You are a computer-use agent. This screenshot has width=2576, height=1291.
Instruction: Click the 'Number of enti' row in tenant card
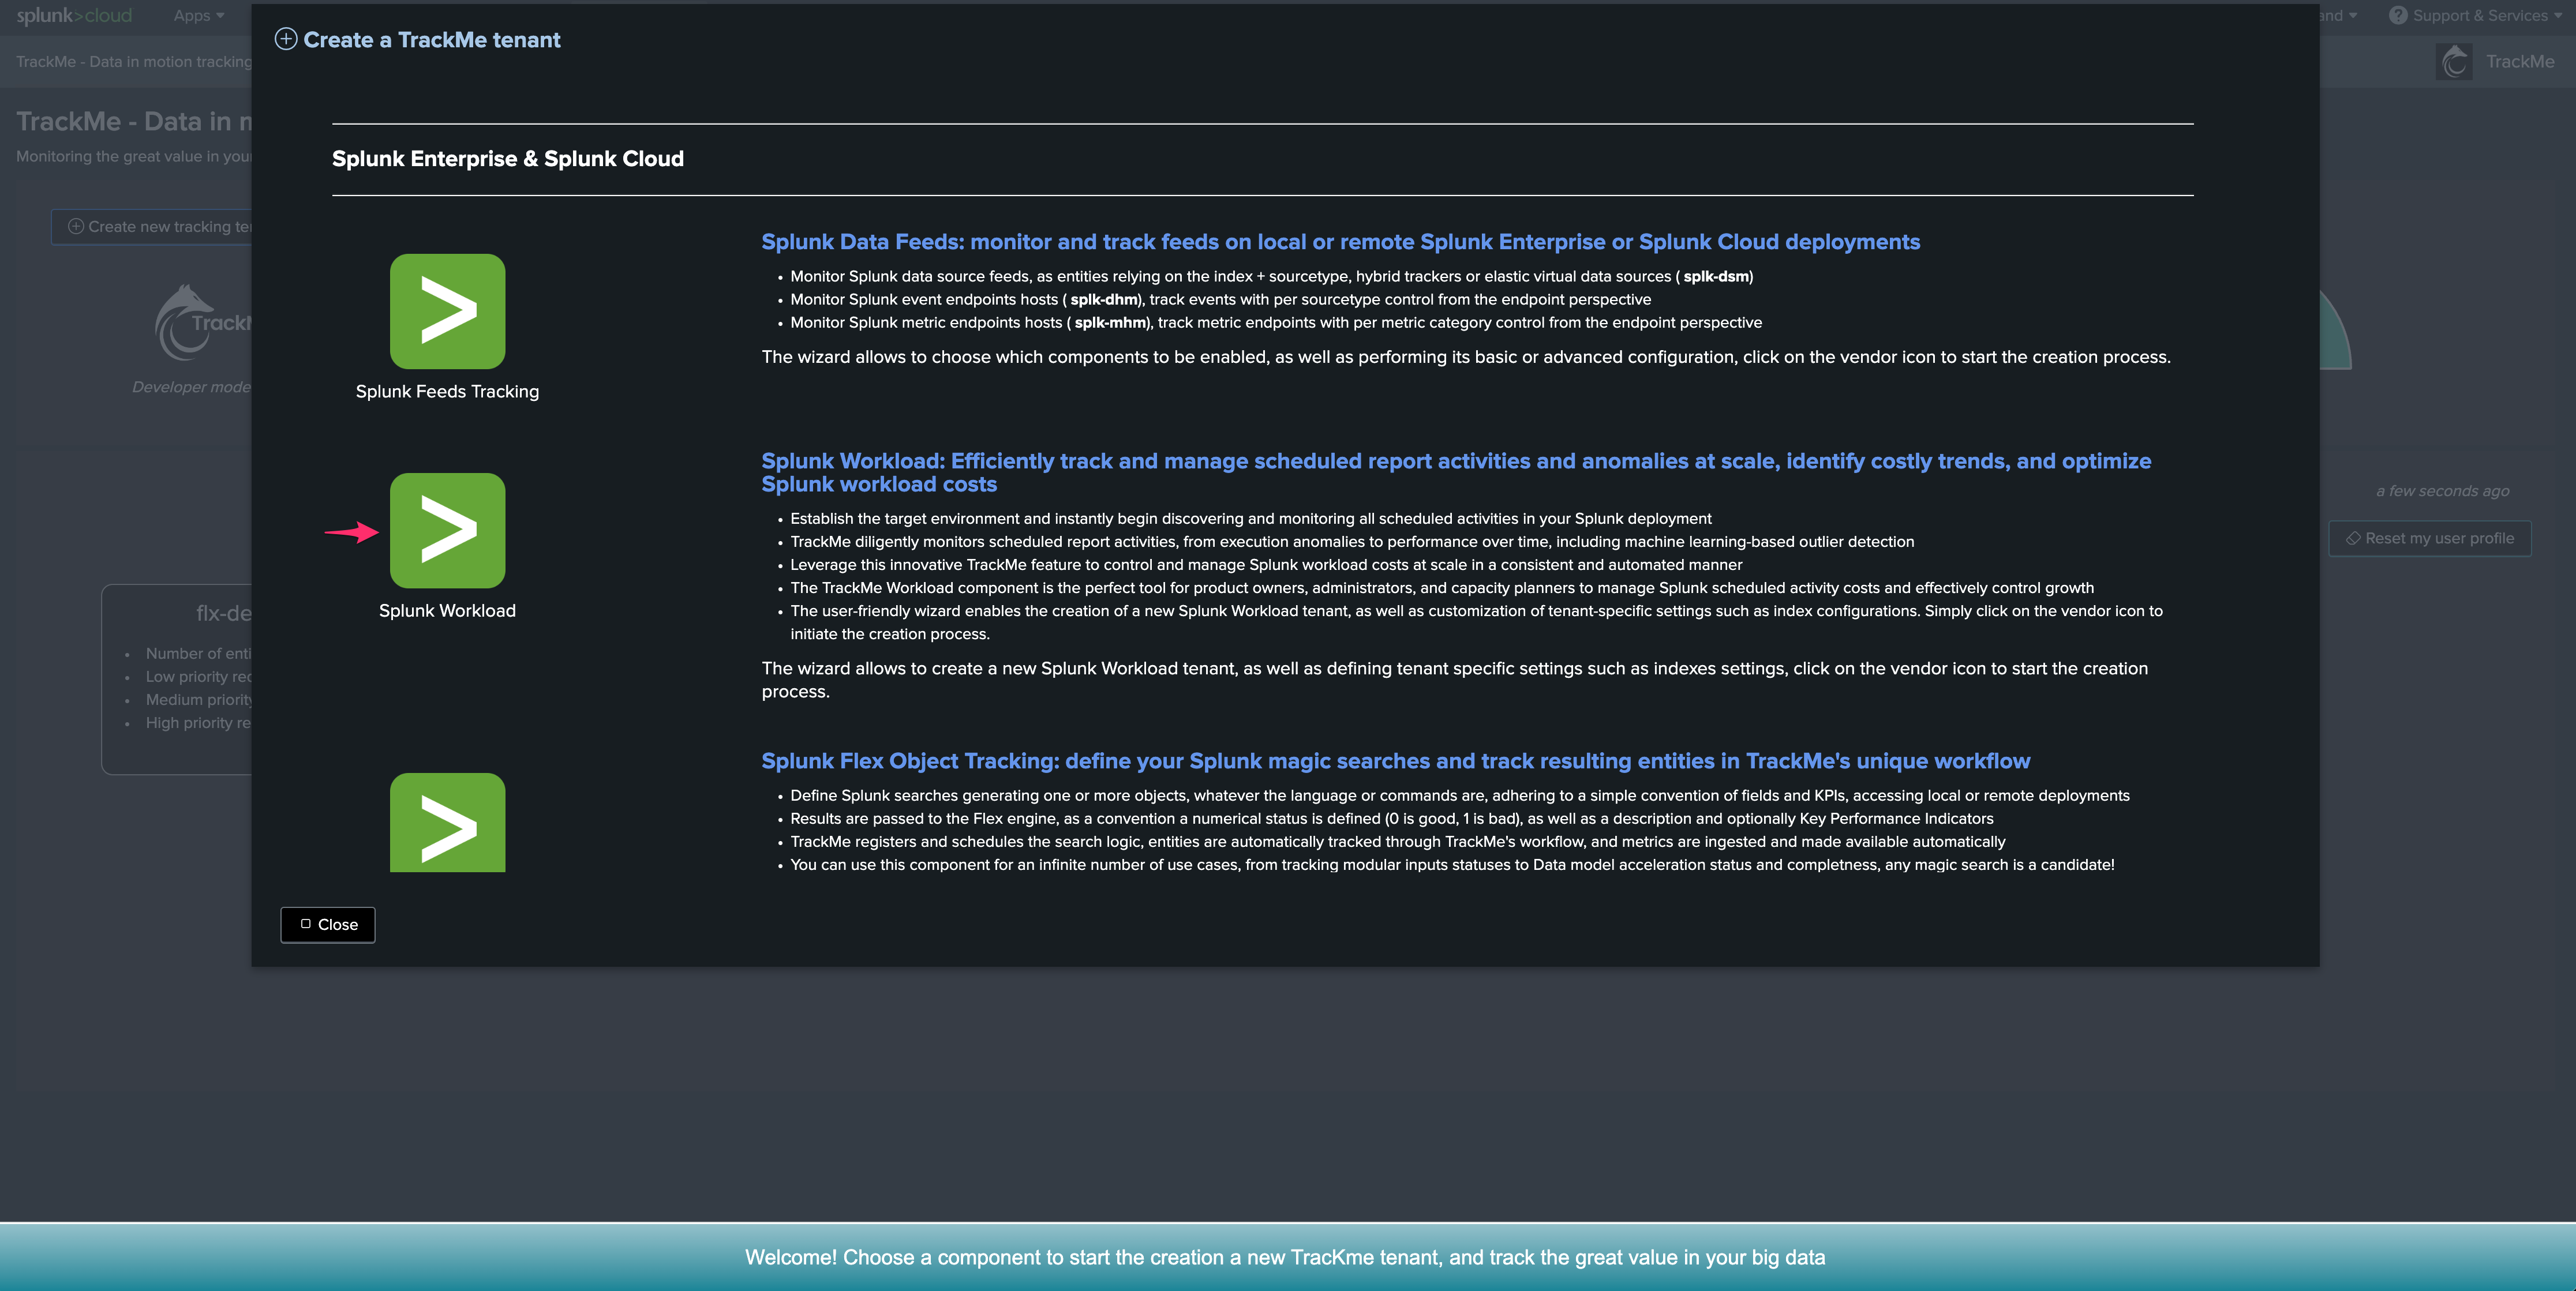[x=198, y=653]
